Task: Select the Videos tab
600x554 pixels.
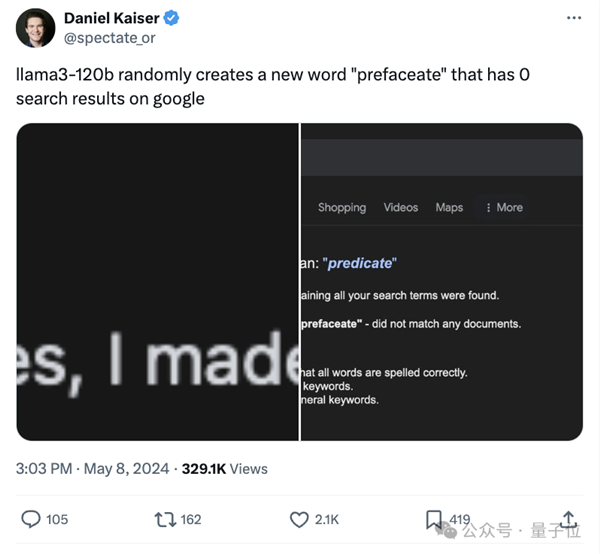Action: 400,207
